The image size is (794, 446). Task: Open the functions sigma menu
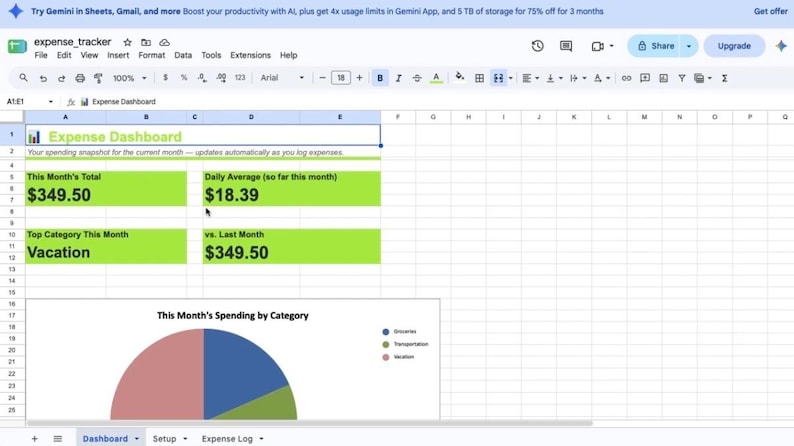point(725,78)
